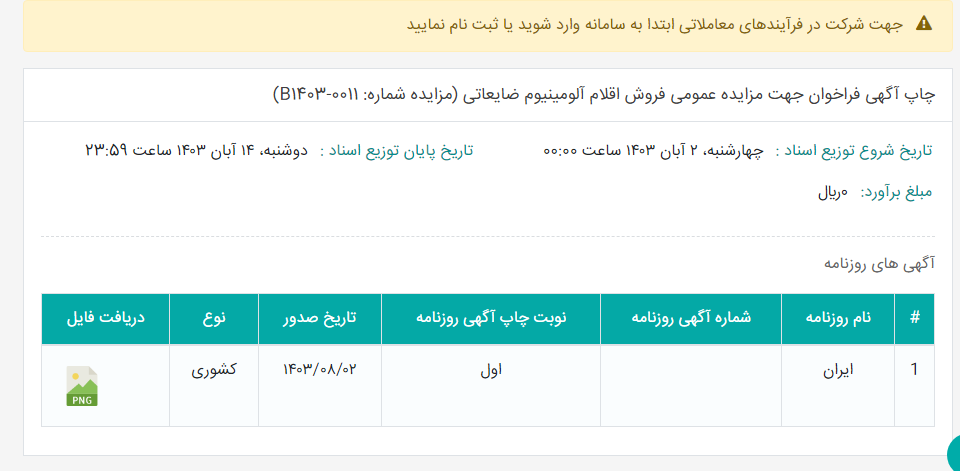Screen dimensions: 960x471
Task: Click the '#' column header
Action: pos(915,318)
